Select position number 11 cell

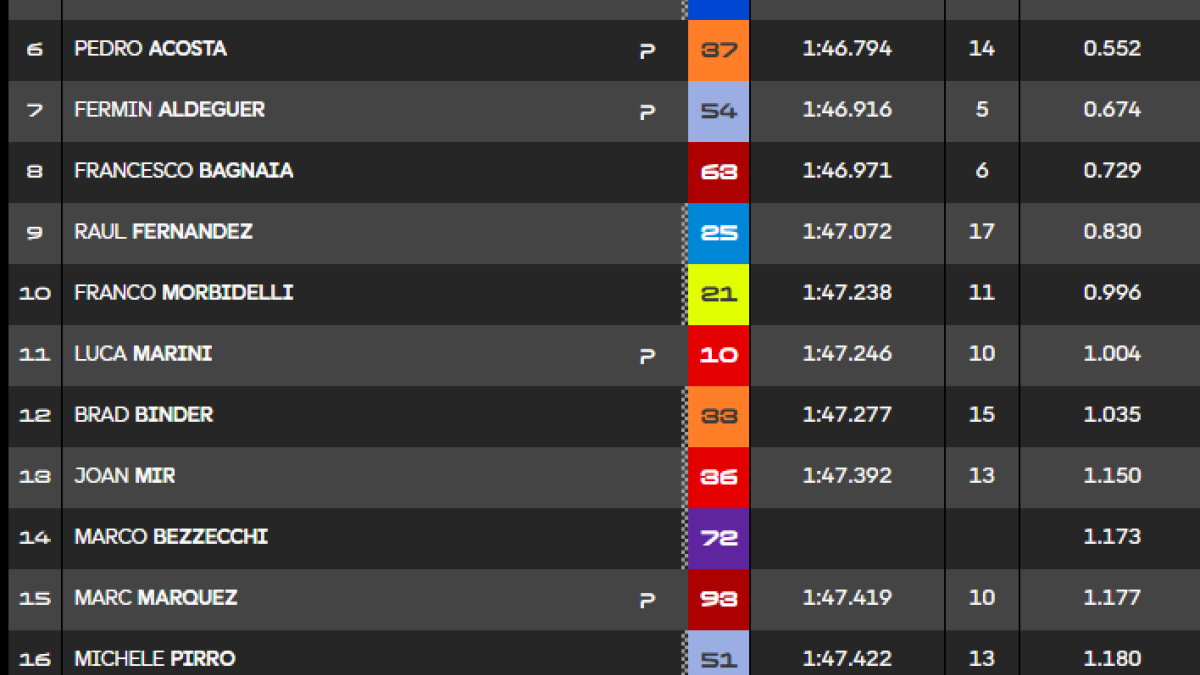click(x=35, y=355)
